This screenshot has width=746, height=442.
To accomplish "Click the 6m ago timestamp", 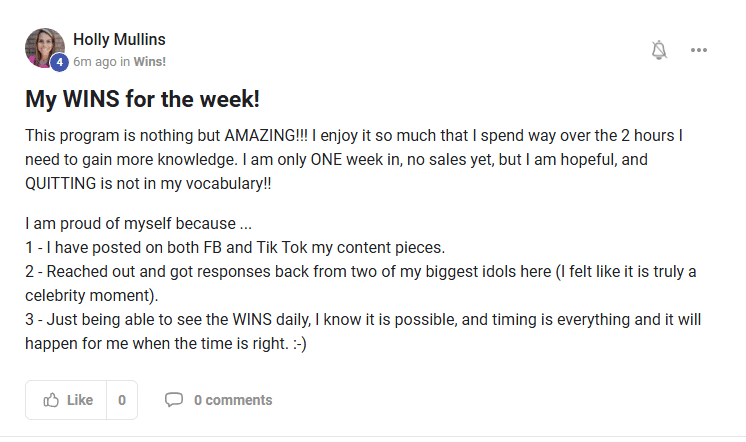I will click(x=95, y=62).
